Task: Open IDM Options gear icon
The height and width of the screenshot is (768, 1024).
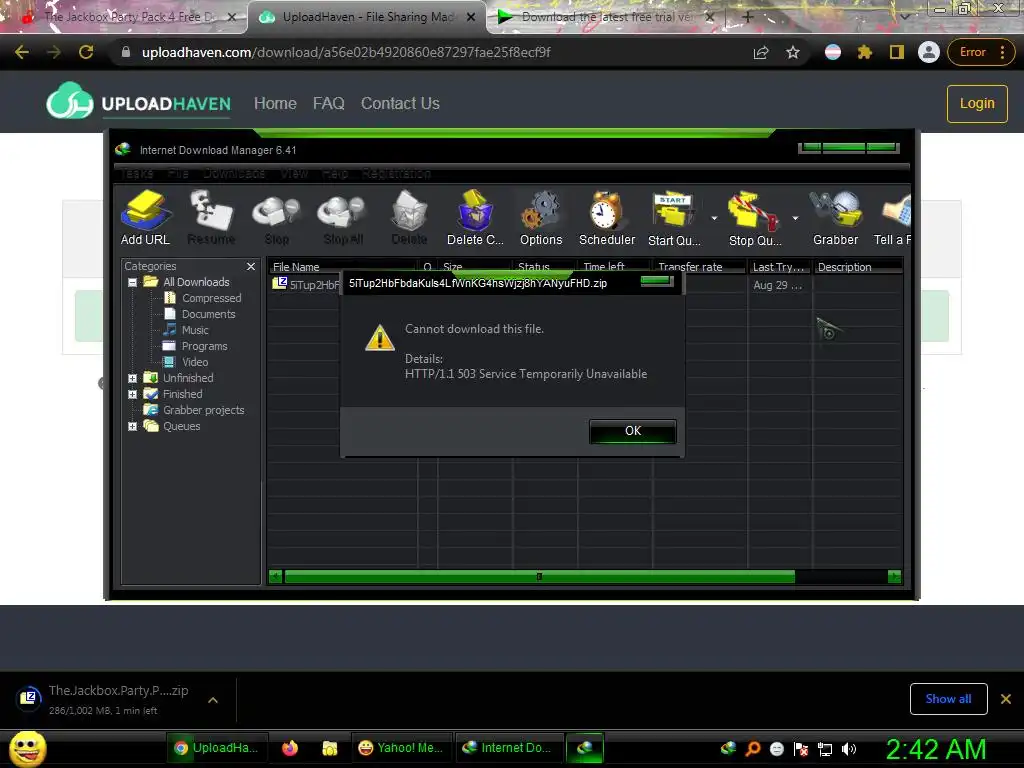Action: [x=541, y=217]
